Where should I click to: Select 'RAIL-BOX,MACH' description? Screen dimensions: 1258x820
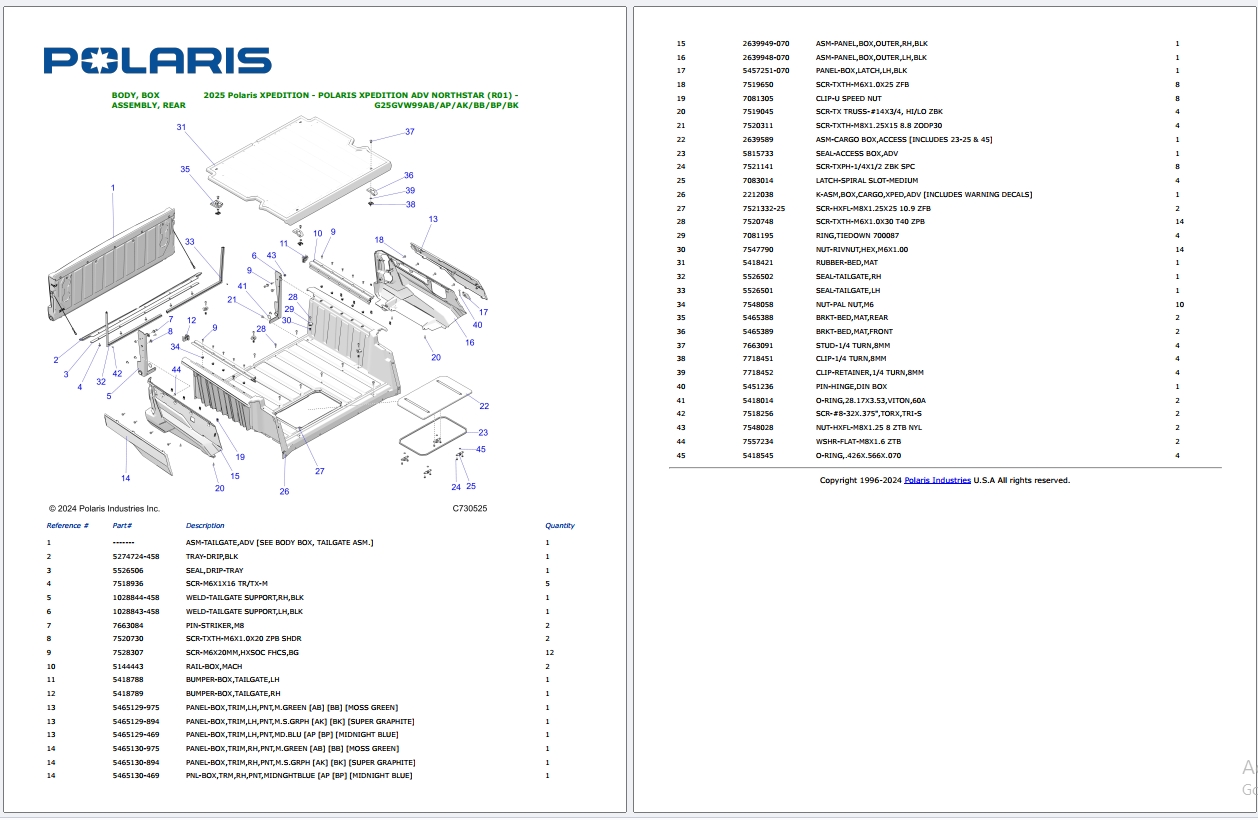(x=214, y=666)
